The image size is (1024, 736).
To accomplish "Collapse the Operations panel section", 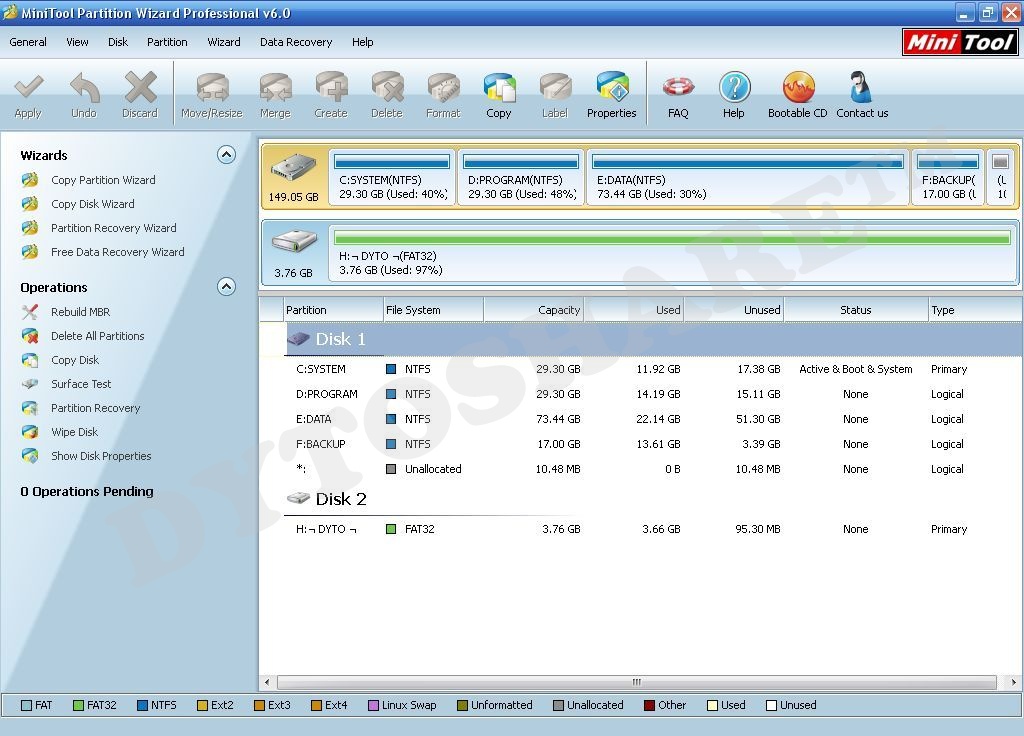I will click(226, 287).
